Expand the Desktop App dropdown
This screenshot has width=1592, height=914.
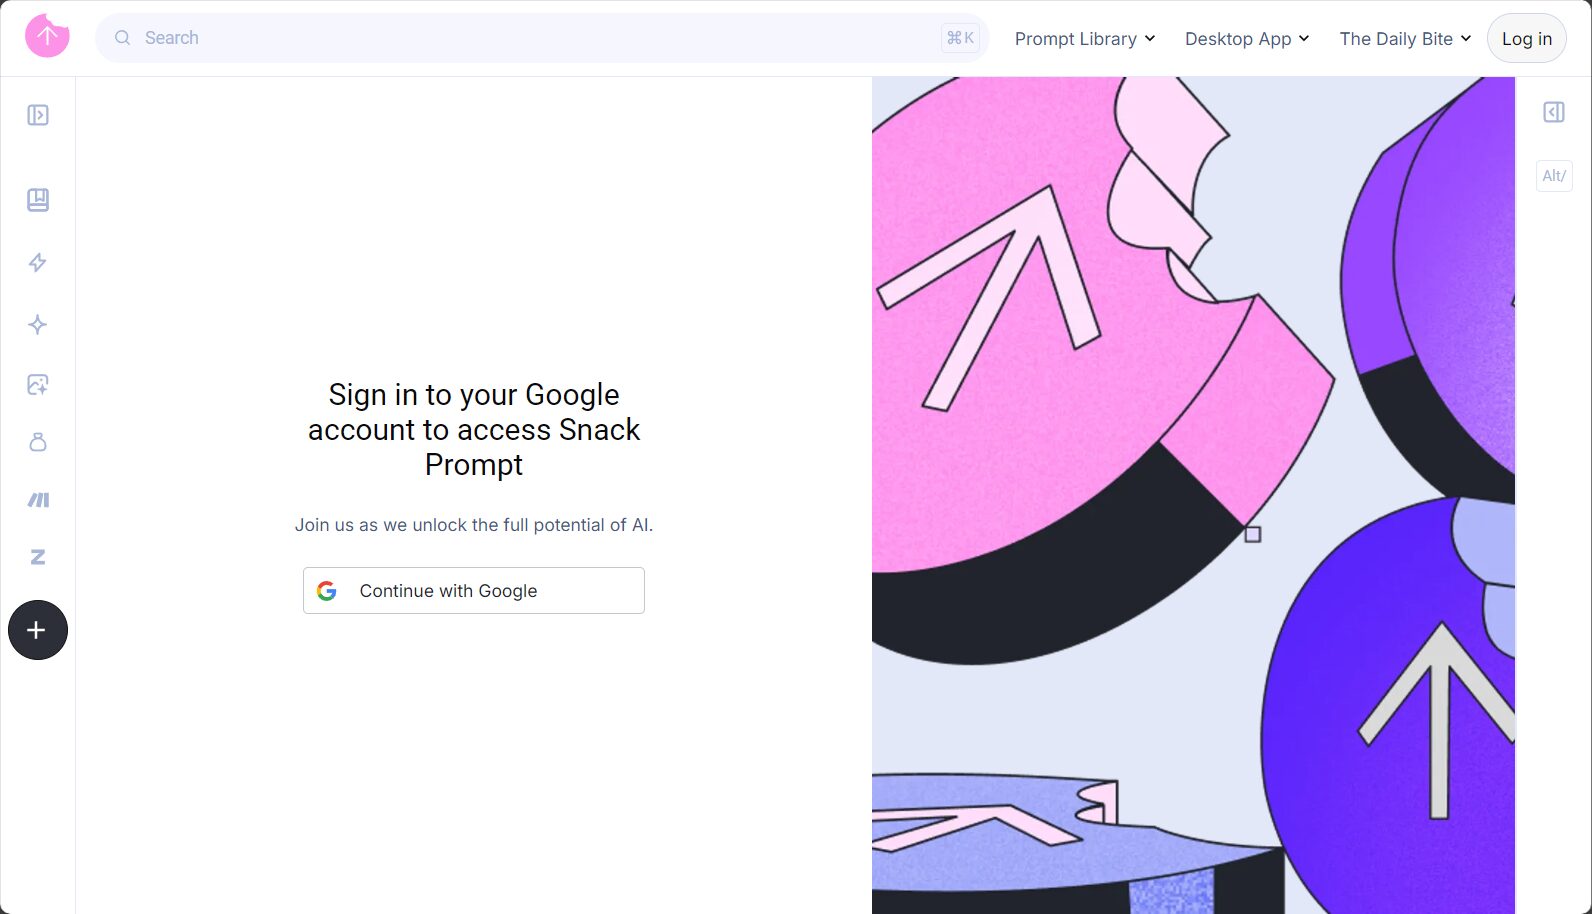pos(1247,39)
